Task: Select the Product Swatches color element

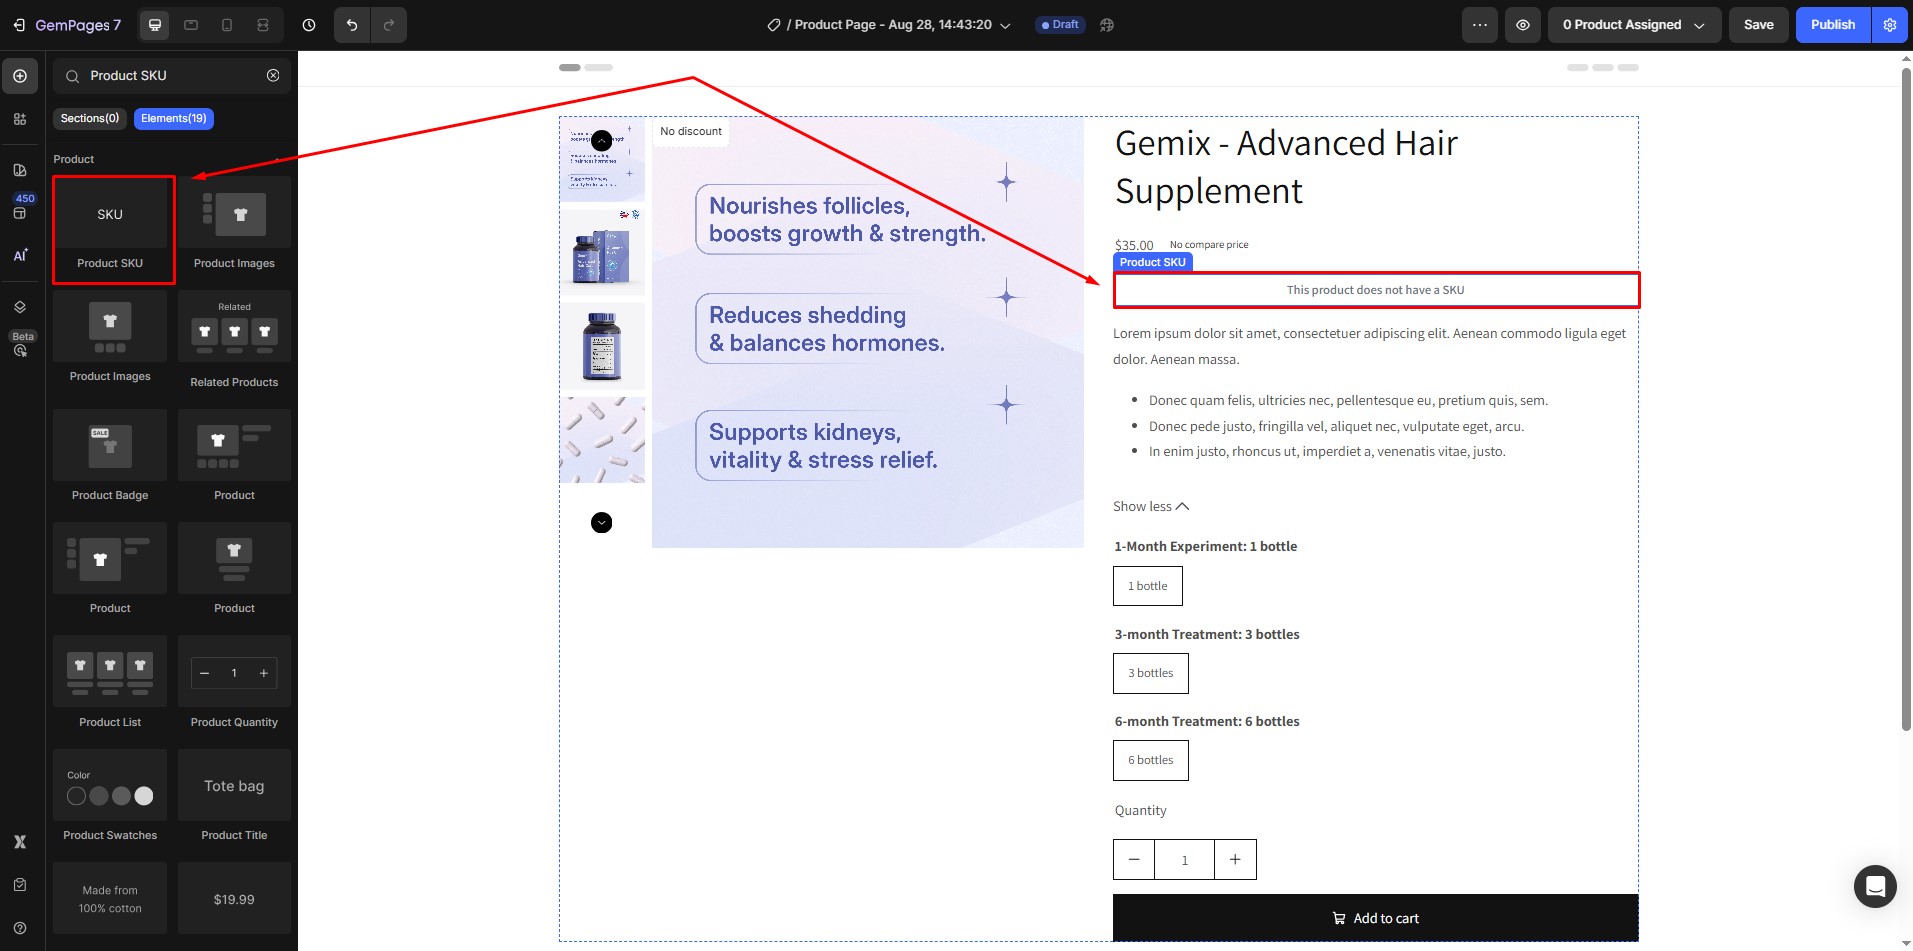Action: 110,796
